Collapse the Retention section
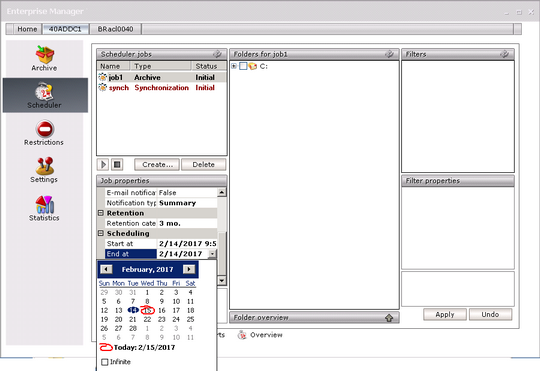 101,213
